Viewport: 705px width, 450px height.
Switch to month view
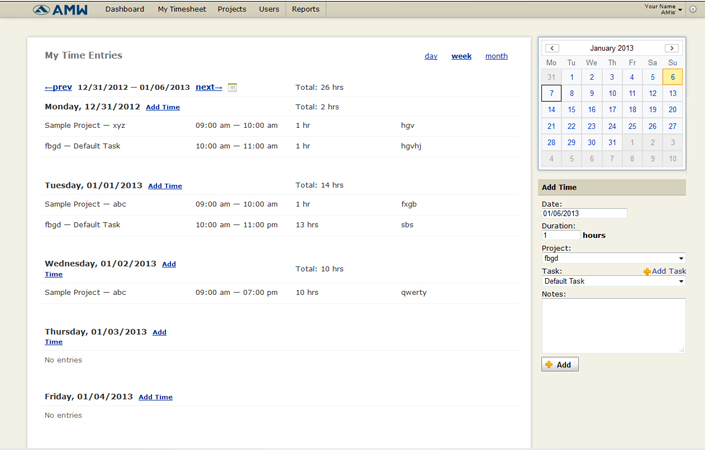pos(496,56)
